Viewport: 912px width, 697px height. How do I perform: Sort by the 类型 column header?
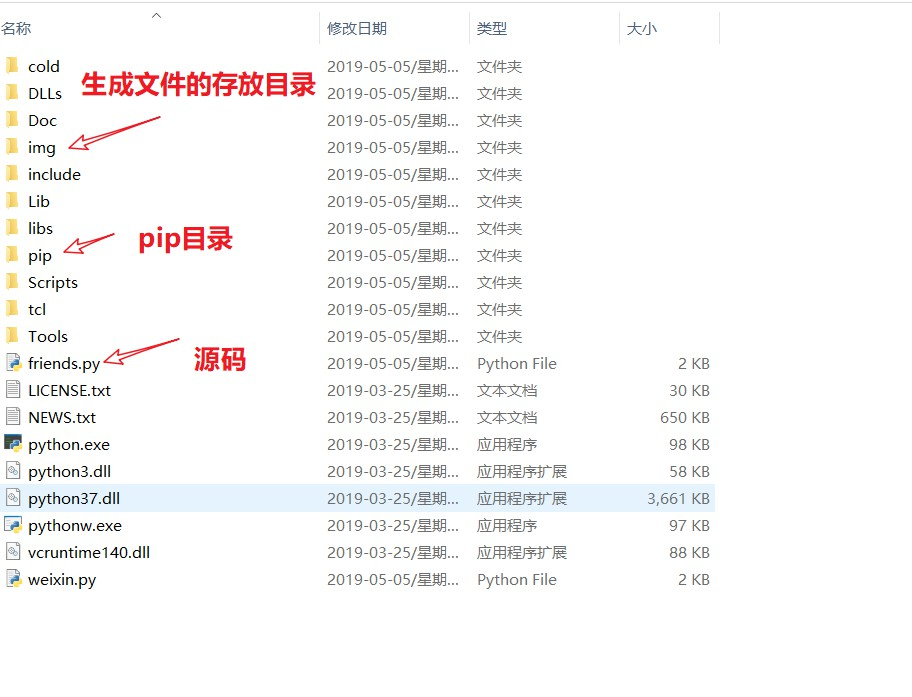(491, 29)
